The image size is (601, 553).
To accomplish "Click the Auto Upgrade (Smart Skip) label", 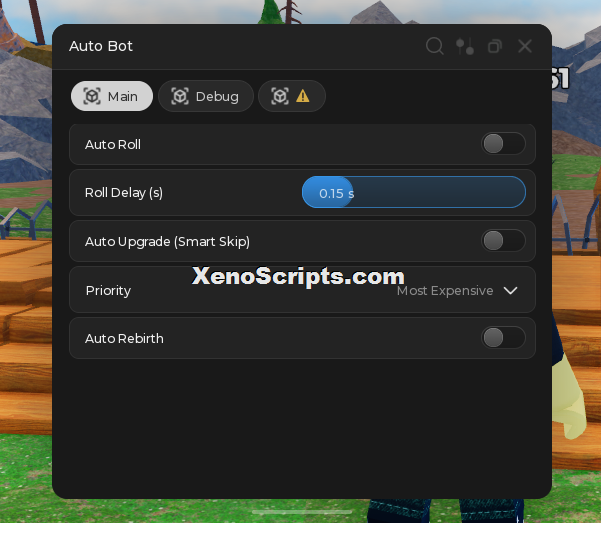I will pos(167,241).
